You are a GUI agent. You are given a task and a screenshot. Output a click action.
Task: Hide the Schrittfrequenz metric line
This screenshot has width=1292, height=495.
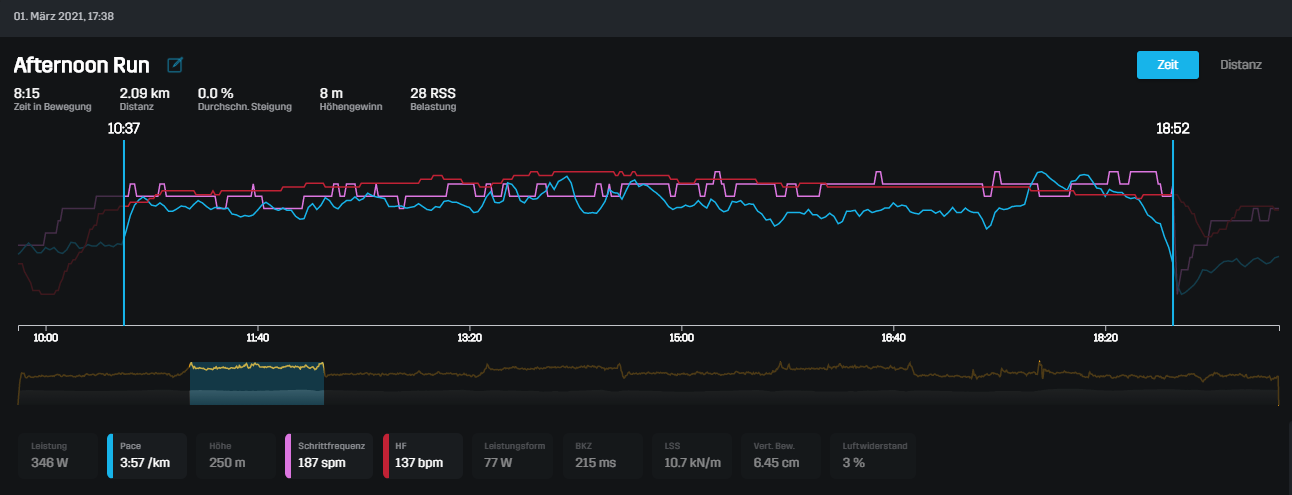[x=329, y=456]
